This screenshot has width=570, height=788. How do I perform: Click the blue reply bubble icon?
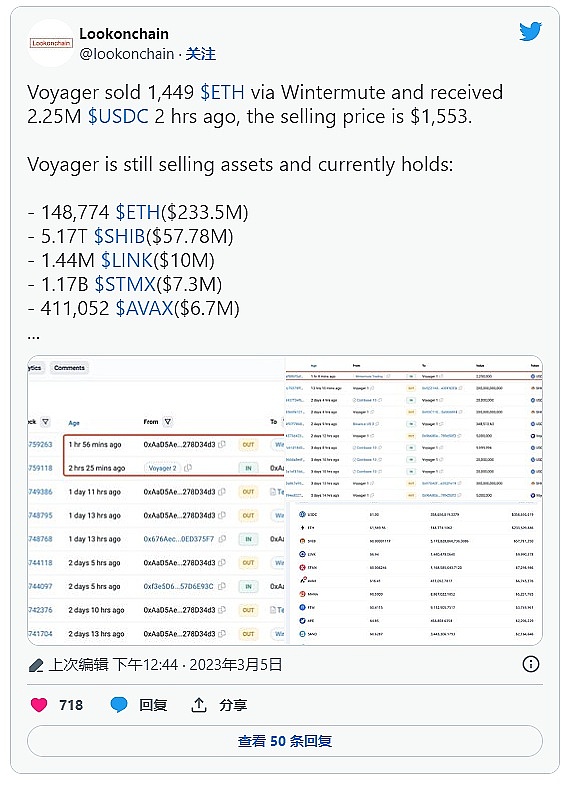point(119,705)
